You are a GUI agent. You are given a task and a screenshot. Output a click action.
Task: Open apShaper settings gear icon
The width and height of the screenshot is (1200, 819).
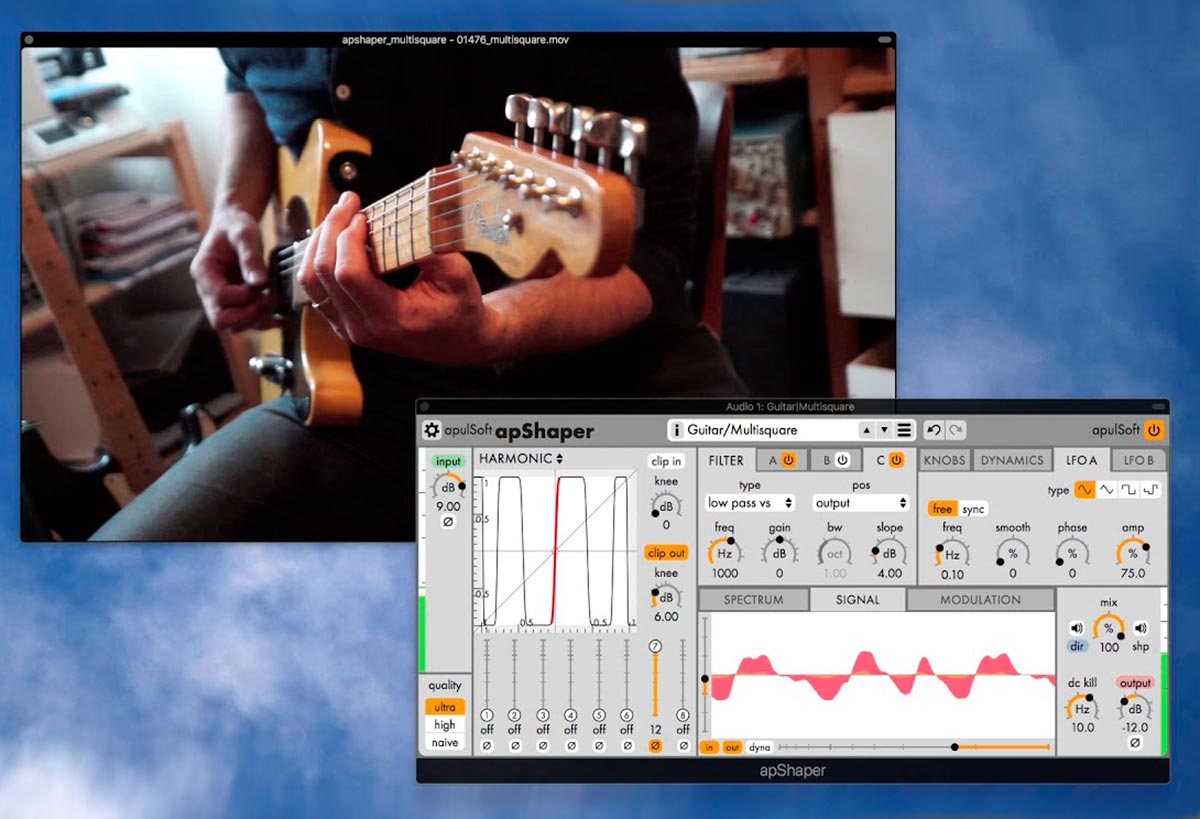coord(432,431)
